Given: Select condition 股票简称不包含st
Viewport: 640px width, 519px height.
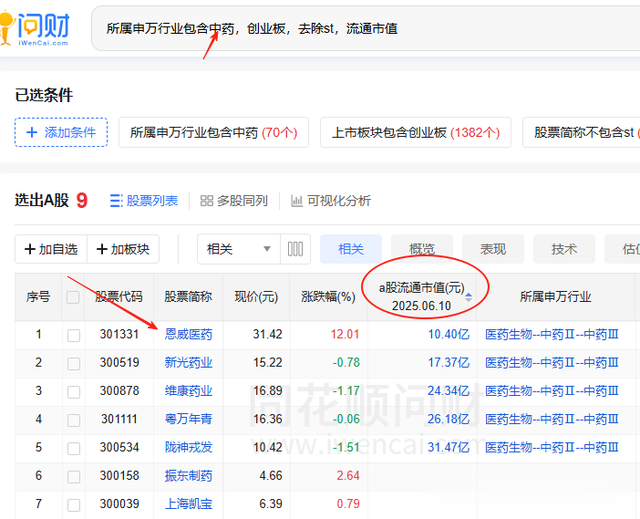Looking at the screenshot, I should [582, 132].
